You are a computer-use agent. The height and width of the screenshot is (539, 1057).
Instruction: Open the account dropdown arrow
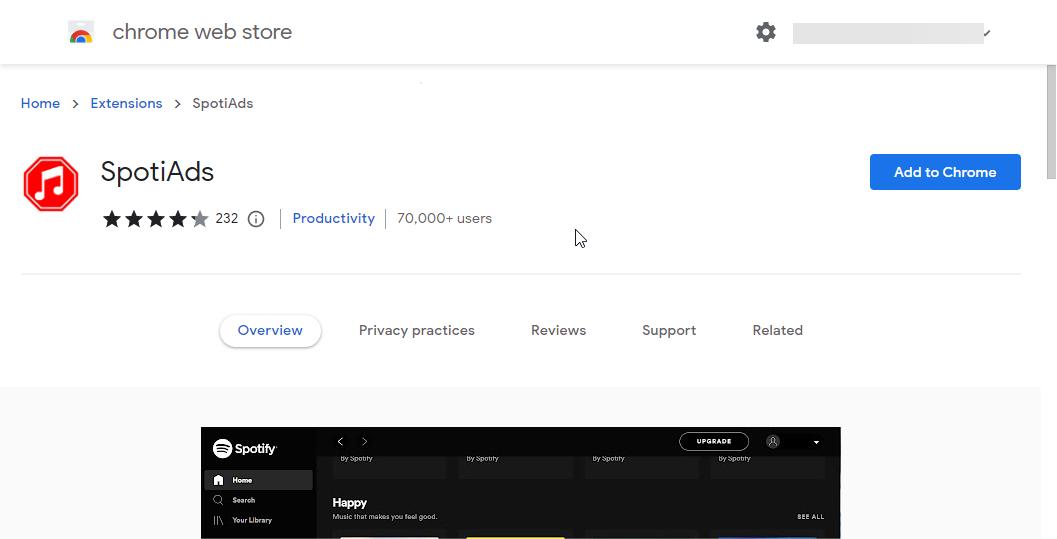click(x=987, y=32)
